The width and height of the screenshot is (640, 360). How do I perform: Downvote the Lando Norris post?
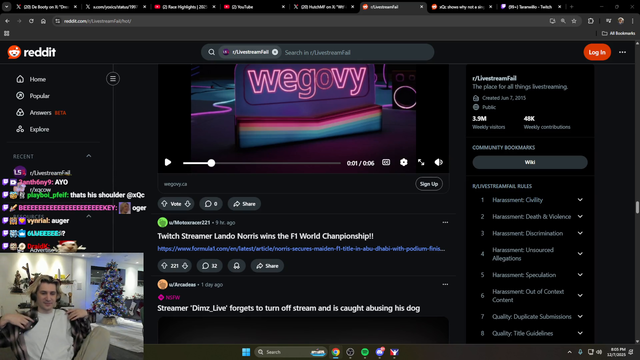click(185, 266)
